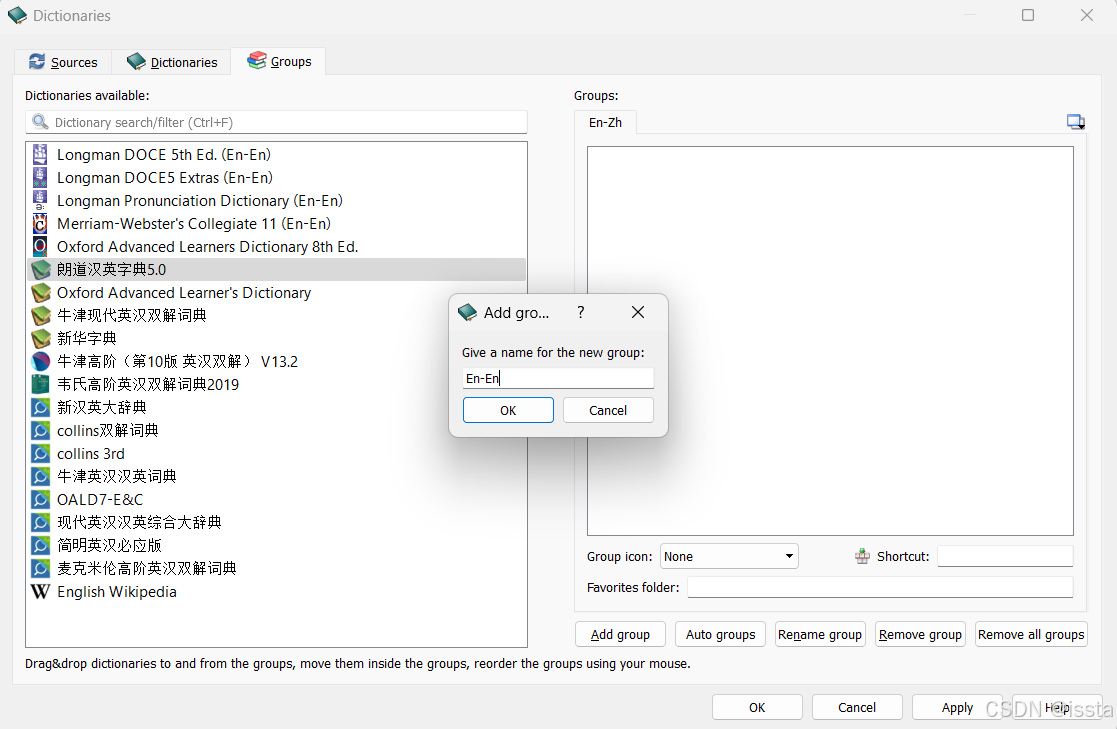This screenshot has height=729, width=1117.
Task: Focus the new group name field
Action: 558,378
